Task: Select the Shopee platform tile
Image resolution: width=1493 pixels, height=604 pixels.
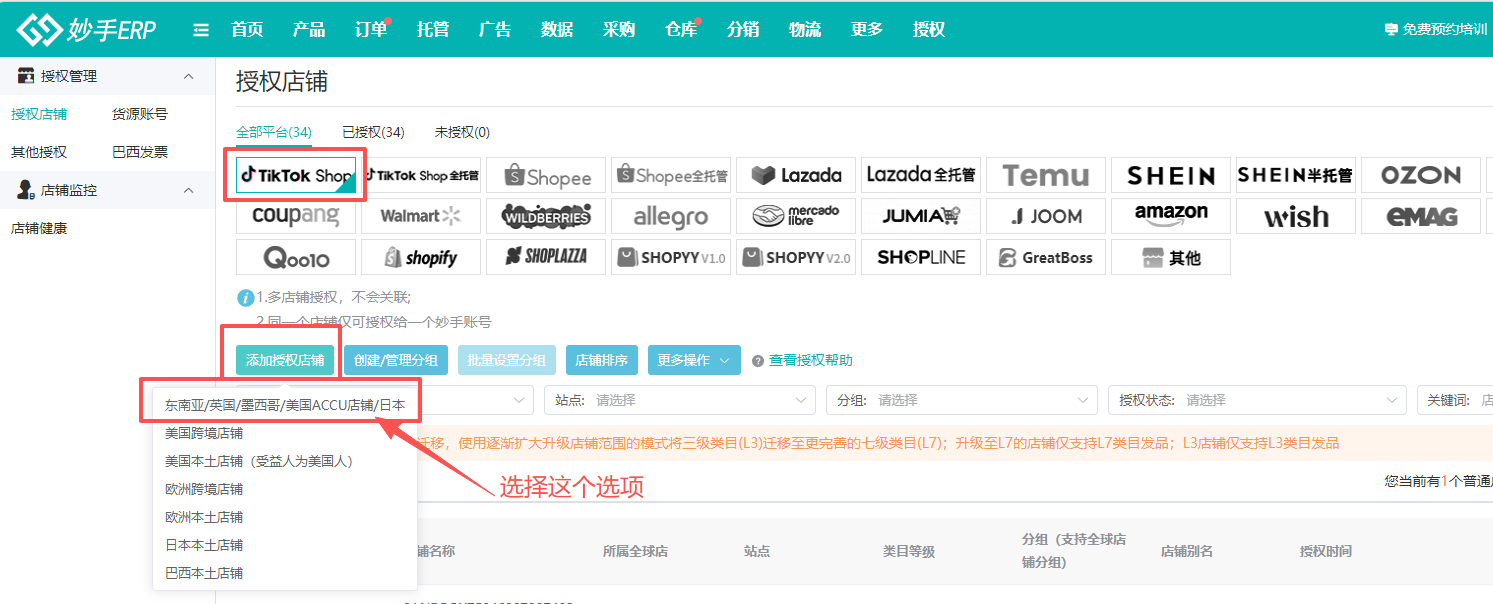Action: (546, 175)
